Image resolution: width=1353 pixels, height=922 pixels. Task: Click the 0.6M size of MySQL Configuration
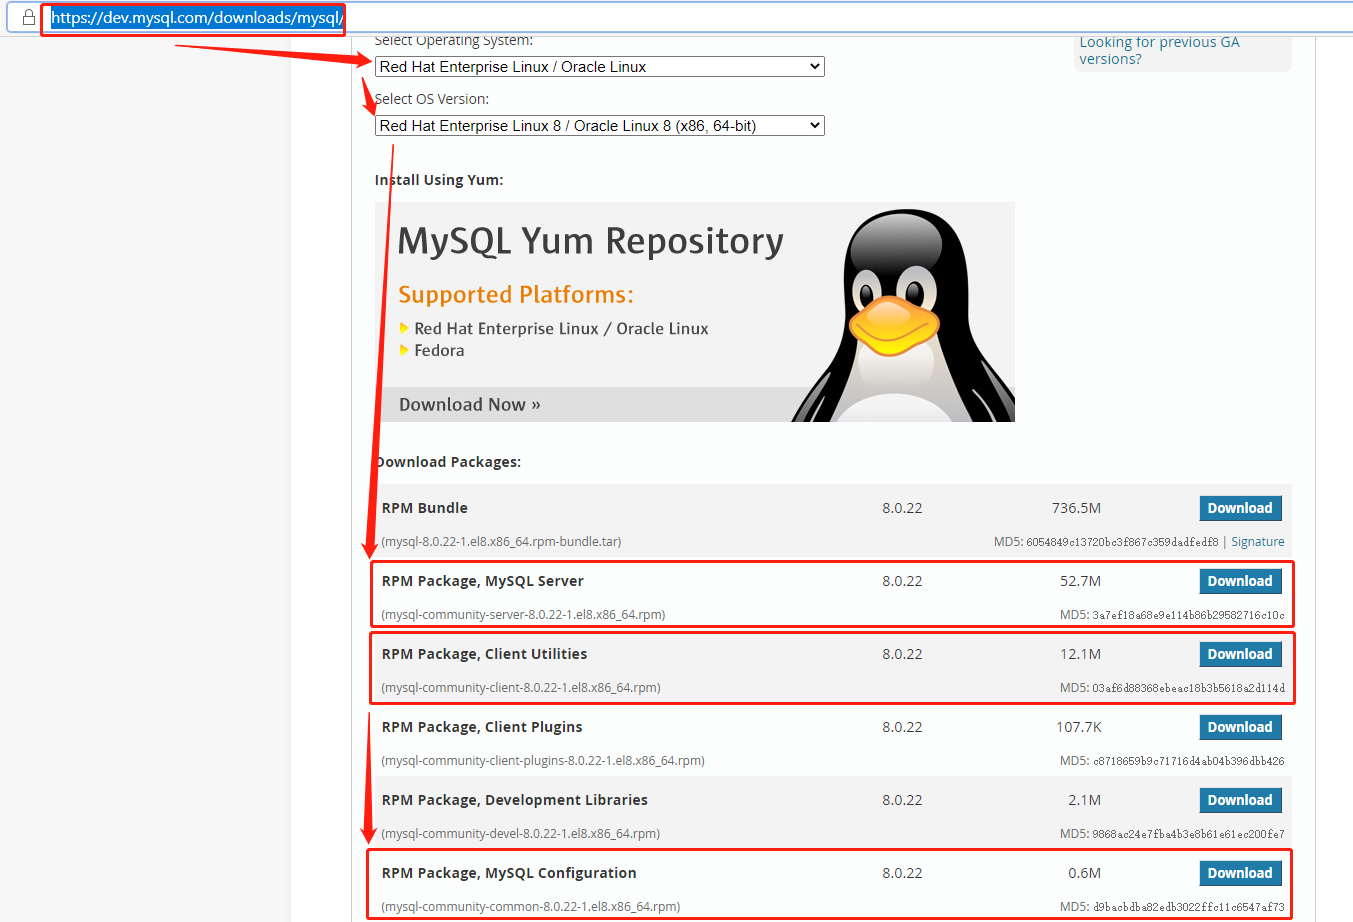(1084, 873)
